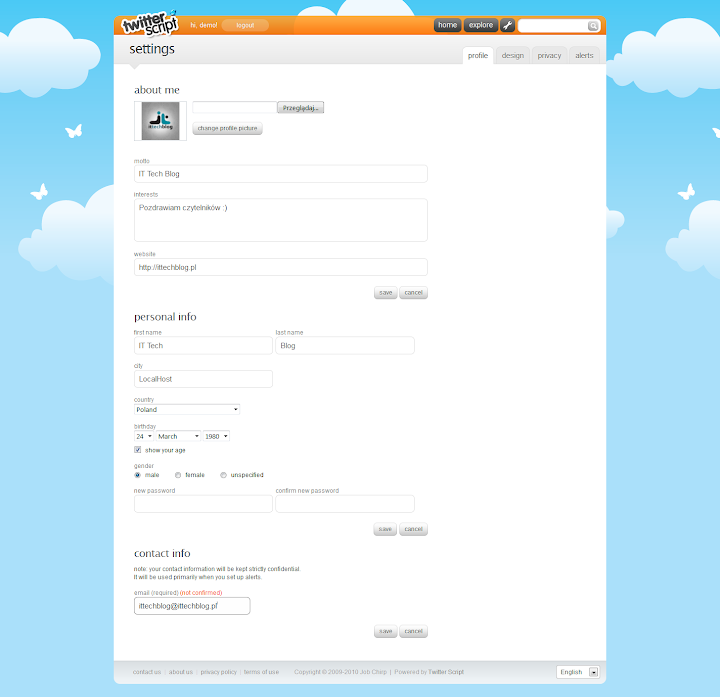Select the unspecified gender radio button
The image size is (720, 697).
coord(224,475)
